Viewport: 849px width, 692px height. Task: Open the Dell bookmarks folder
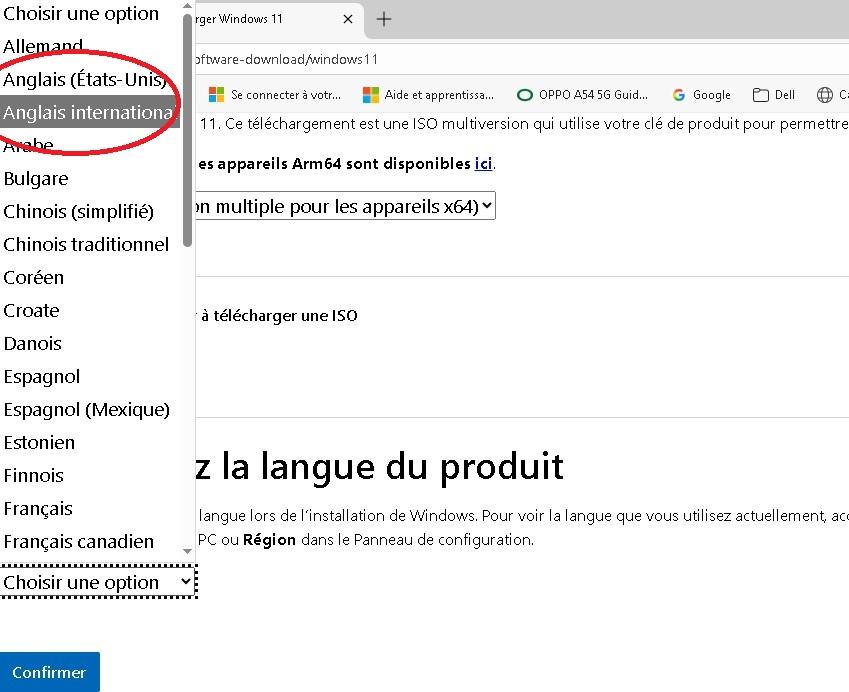pos(773,95)
